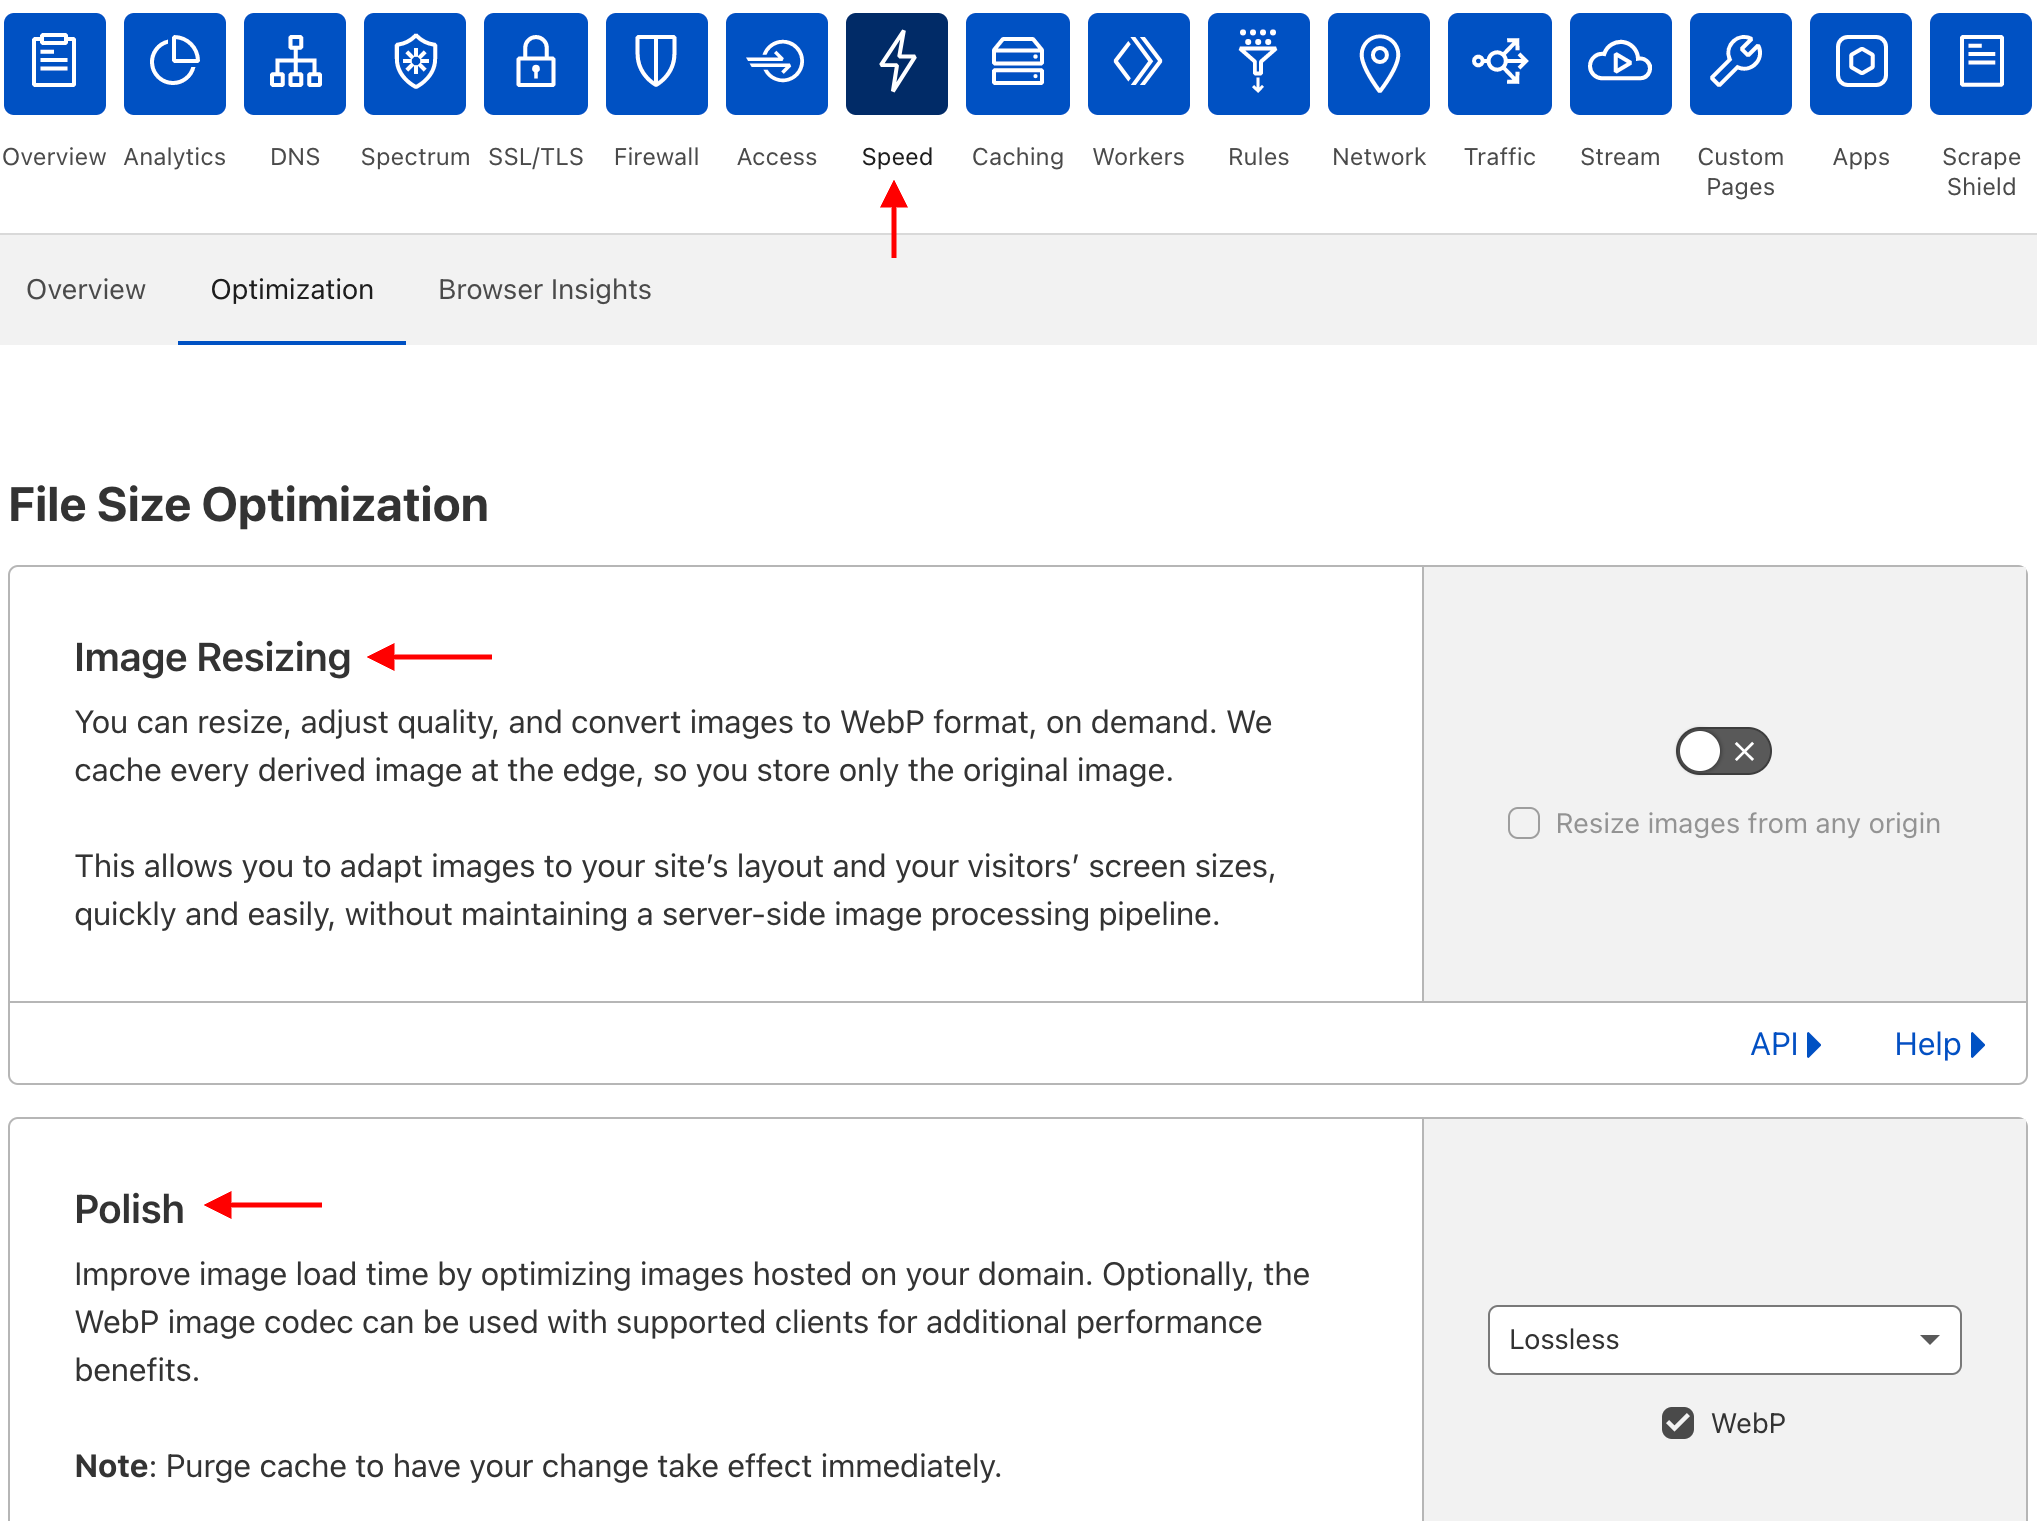
Task: Open the Analytics pie chart icon
Action: point(174,62)
